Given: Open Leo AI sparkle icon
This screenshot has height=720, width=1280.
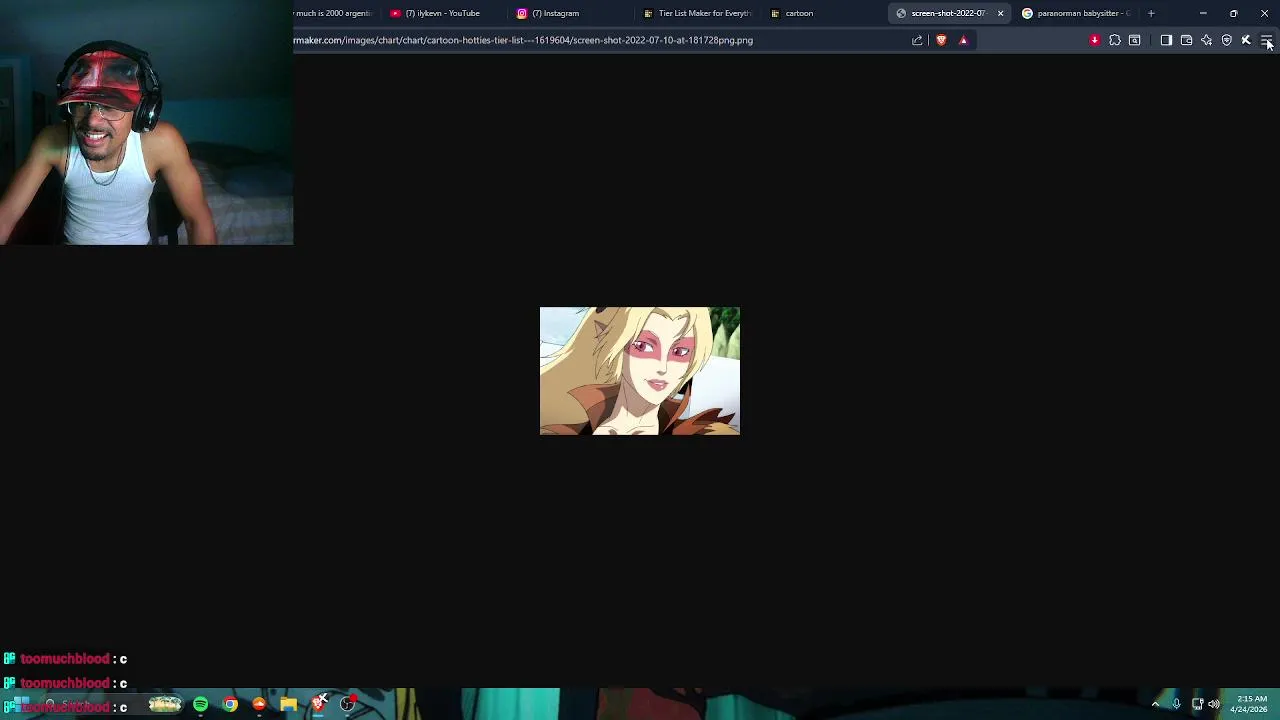Looking at the screenshot, I should [x=1206, y=40].
